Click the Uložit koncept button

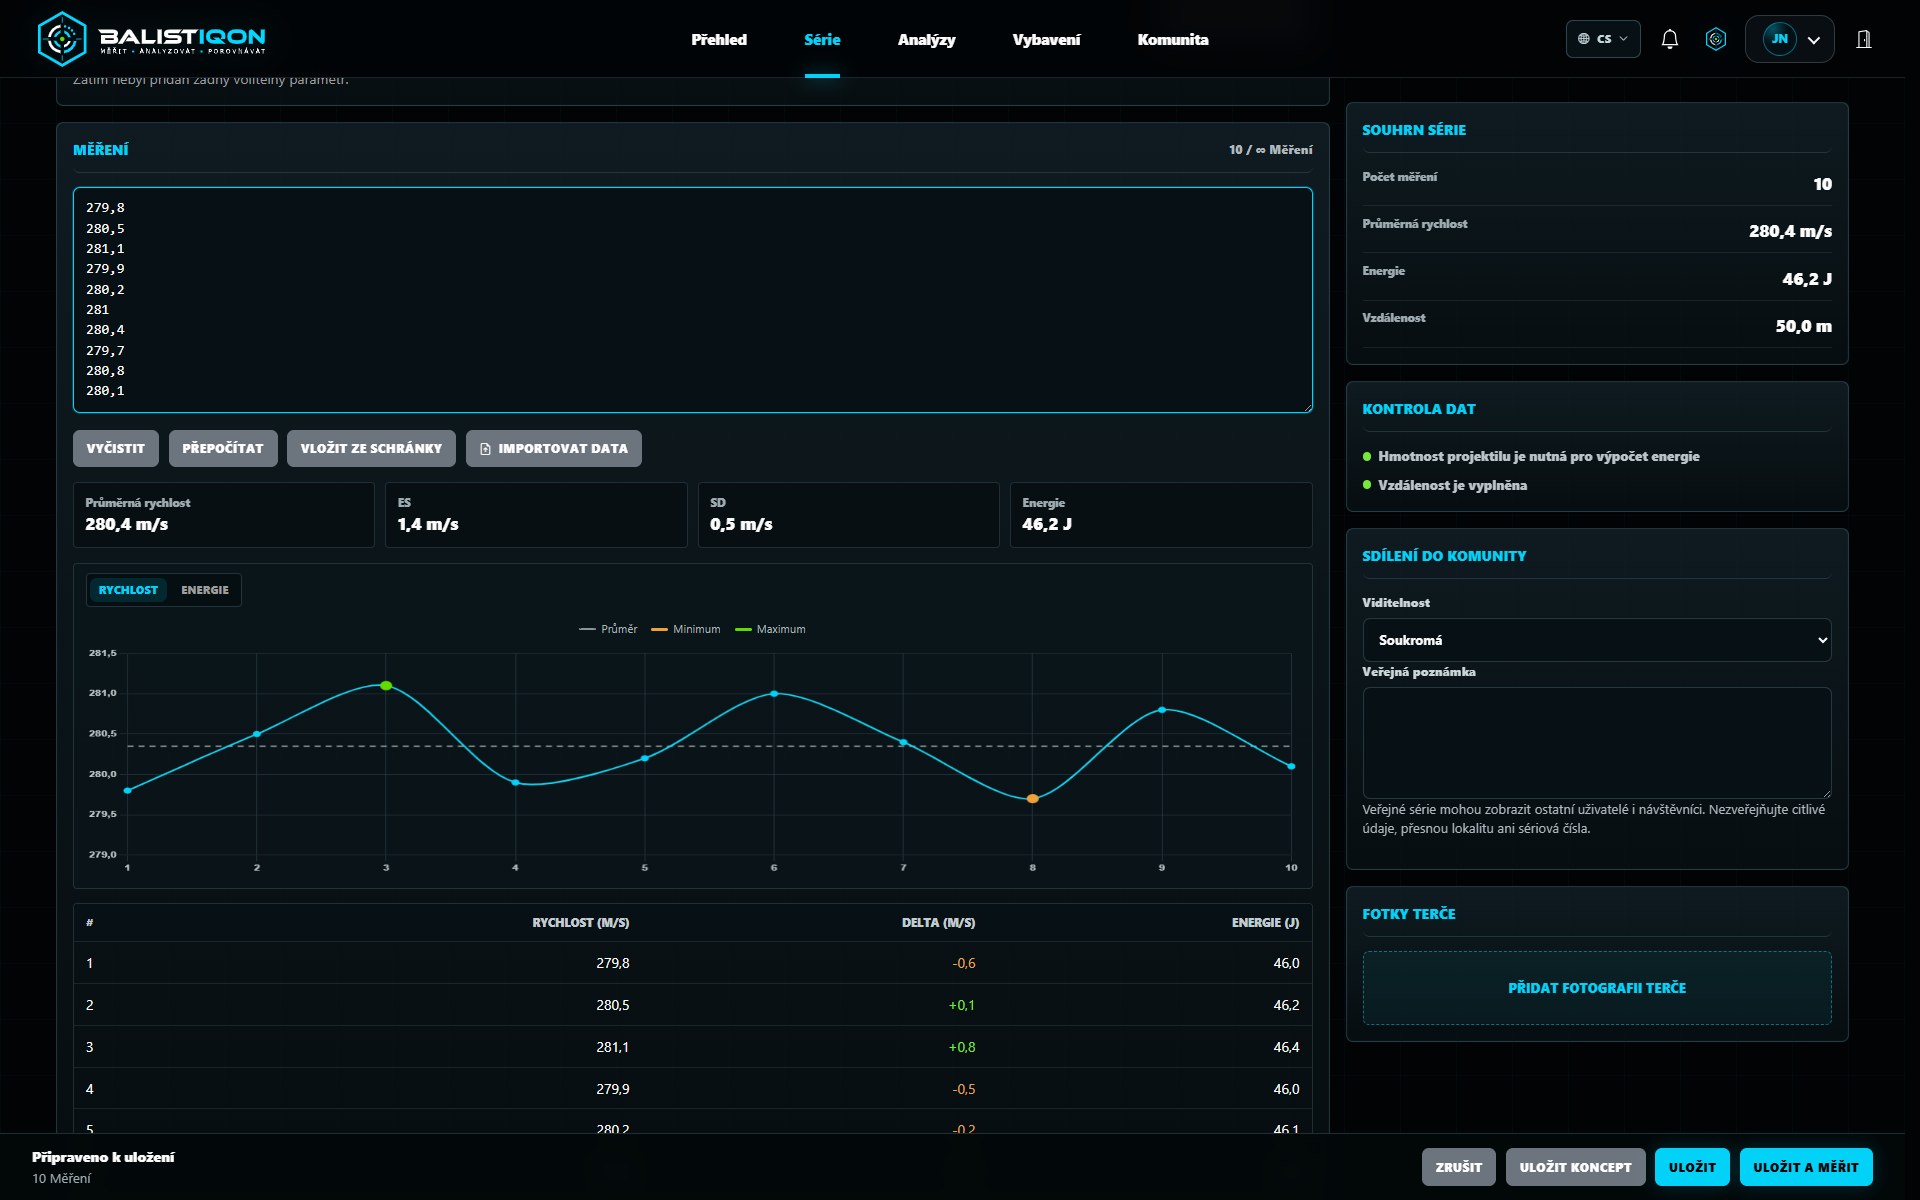[x=1575, y=1167]
